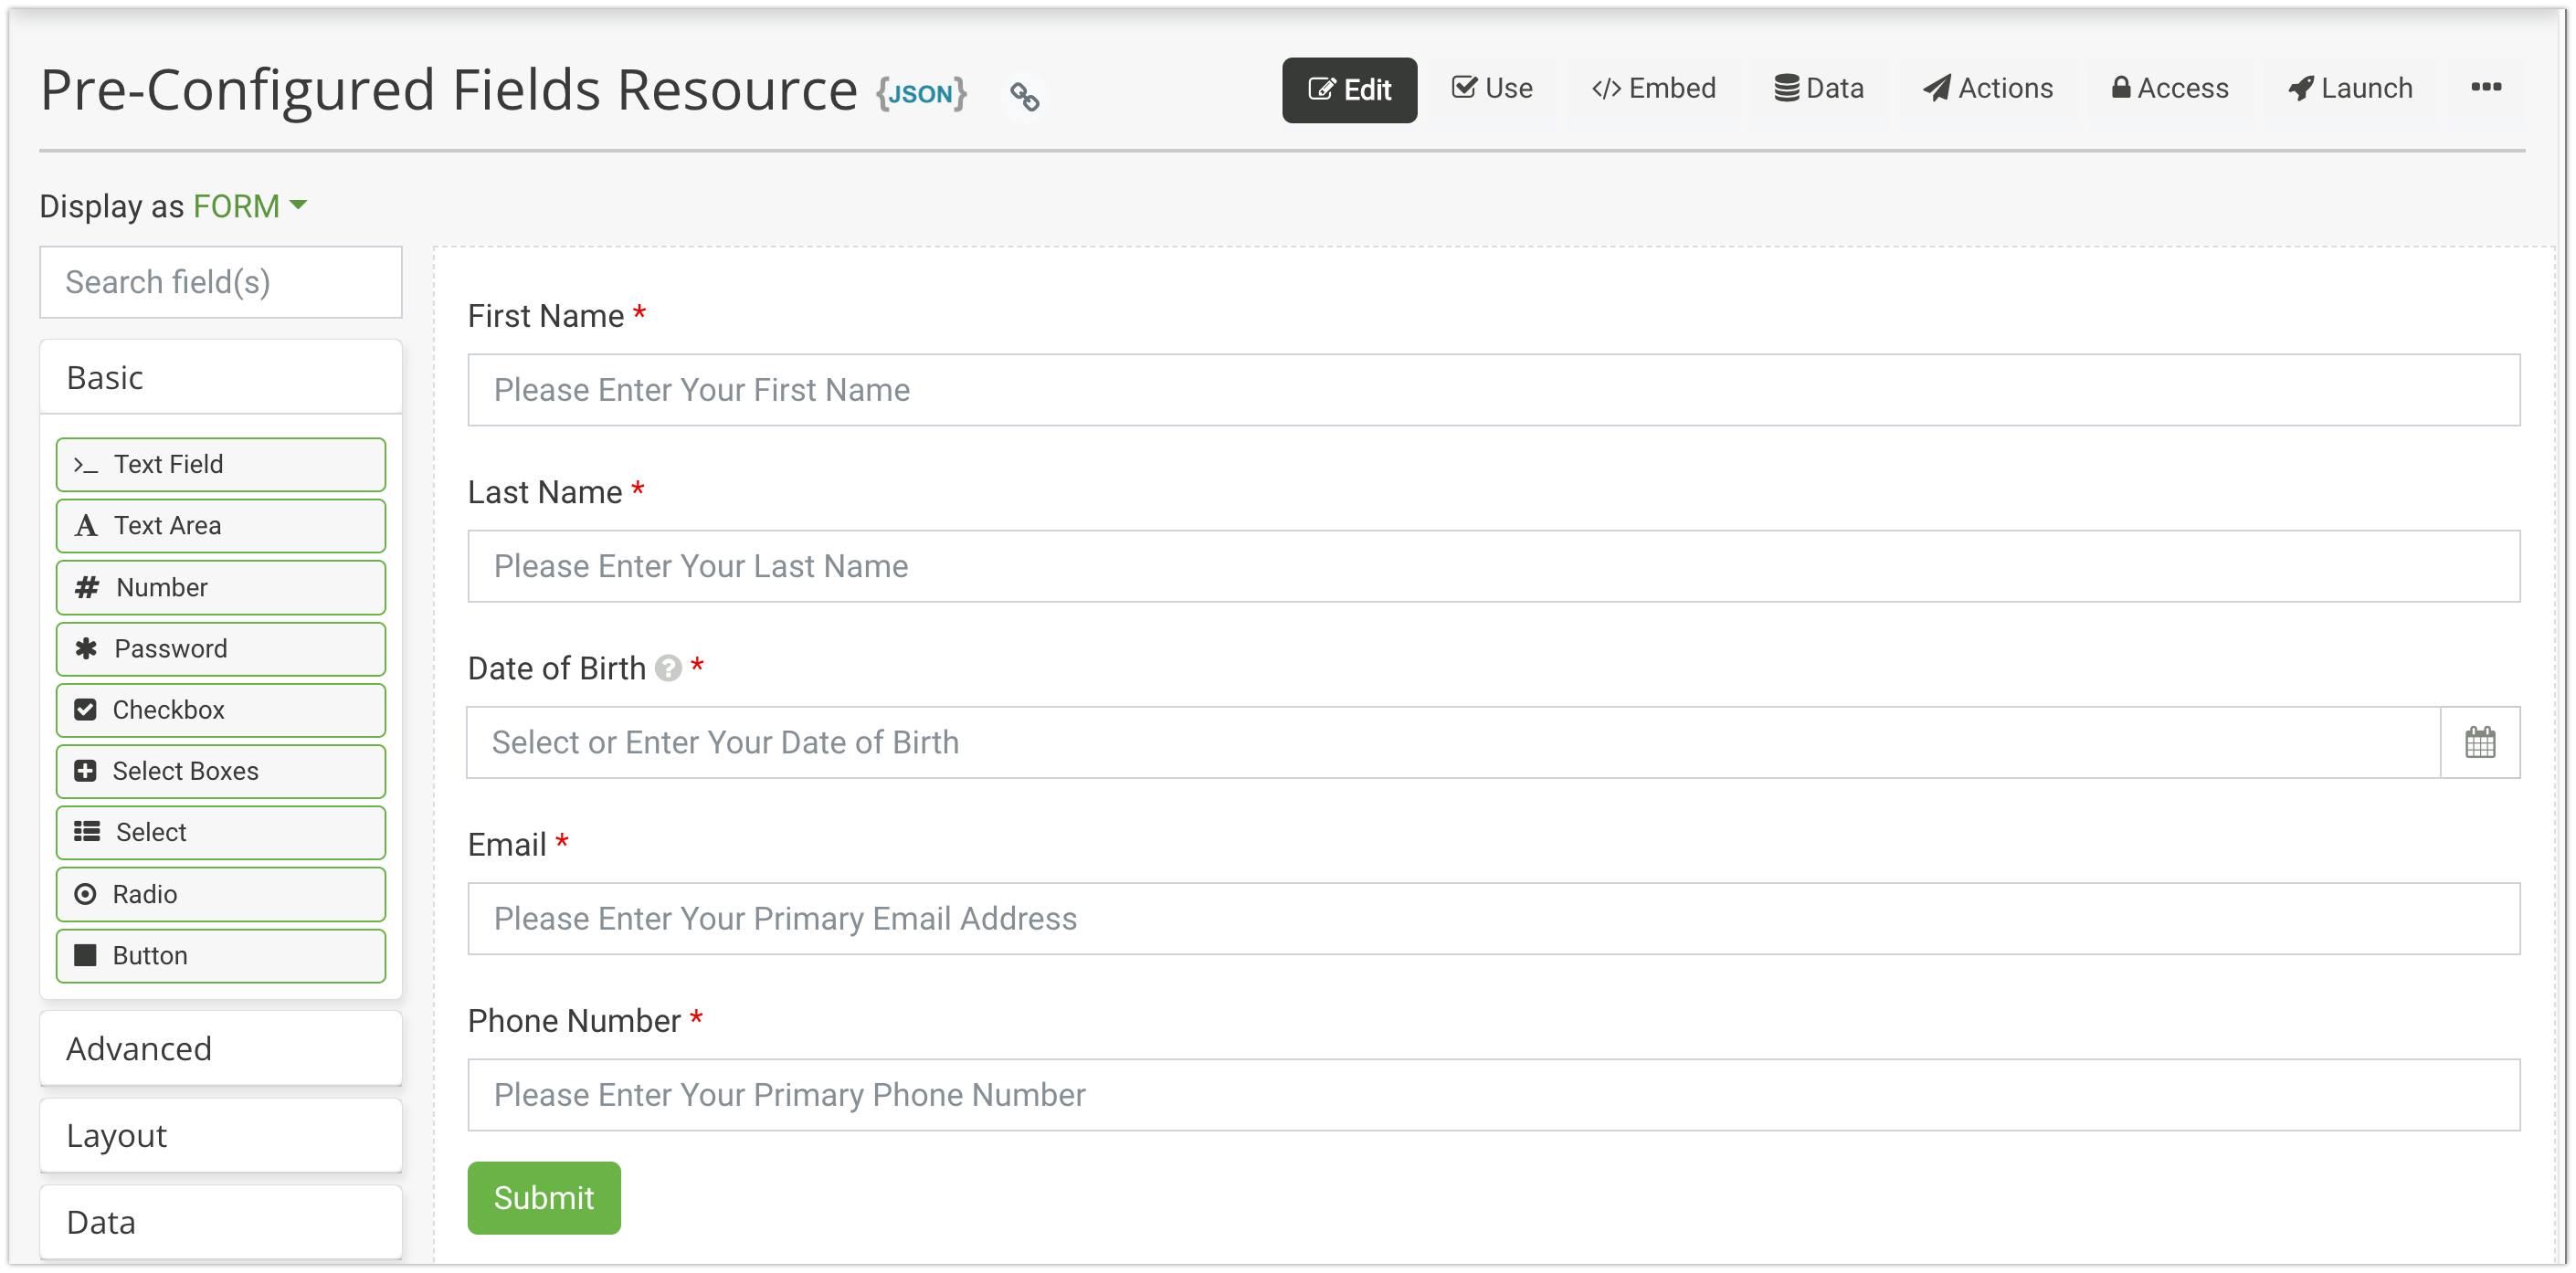This screenshot has height=1273, width=2576.
Task: Click the Edit button in the header
Action: coord(1349,90)
